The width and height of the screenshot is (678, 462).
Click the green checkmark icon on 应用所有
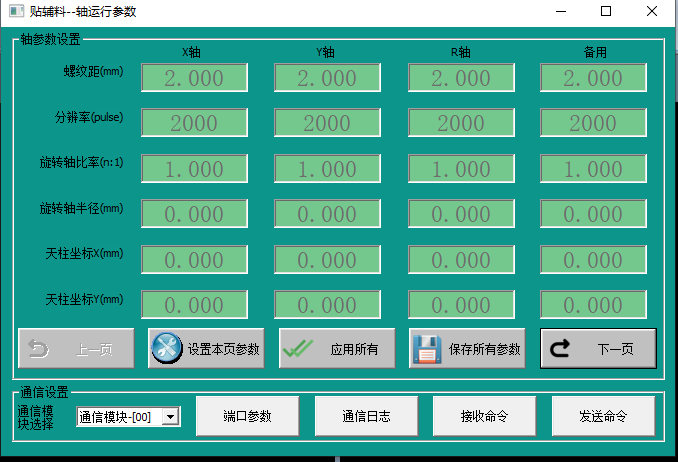coord(299,349)
